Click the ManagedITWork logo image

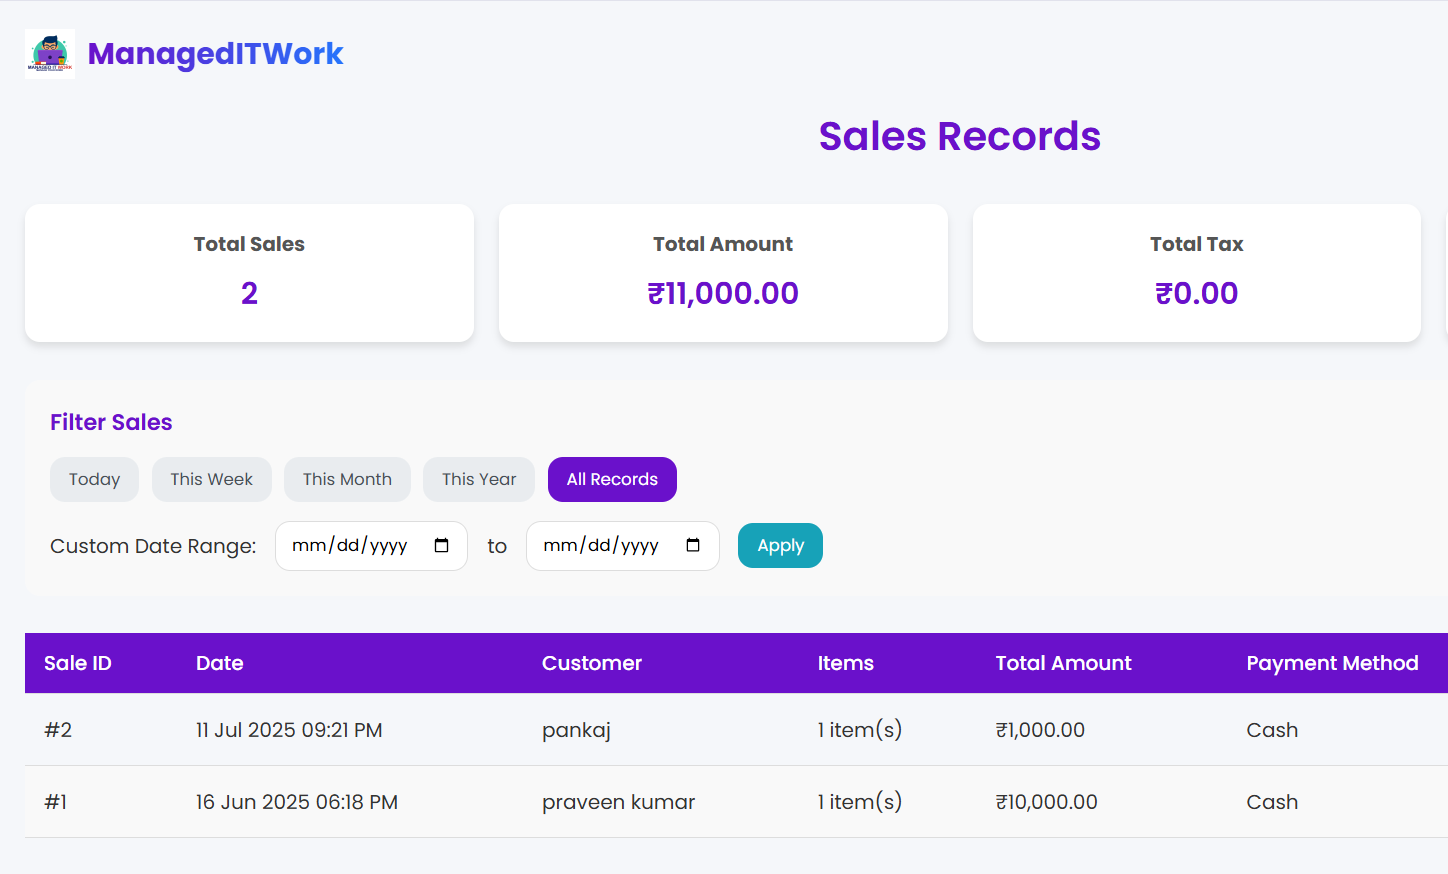click(50, 54)
